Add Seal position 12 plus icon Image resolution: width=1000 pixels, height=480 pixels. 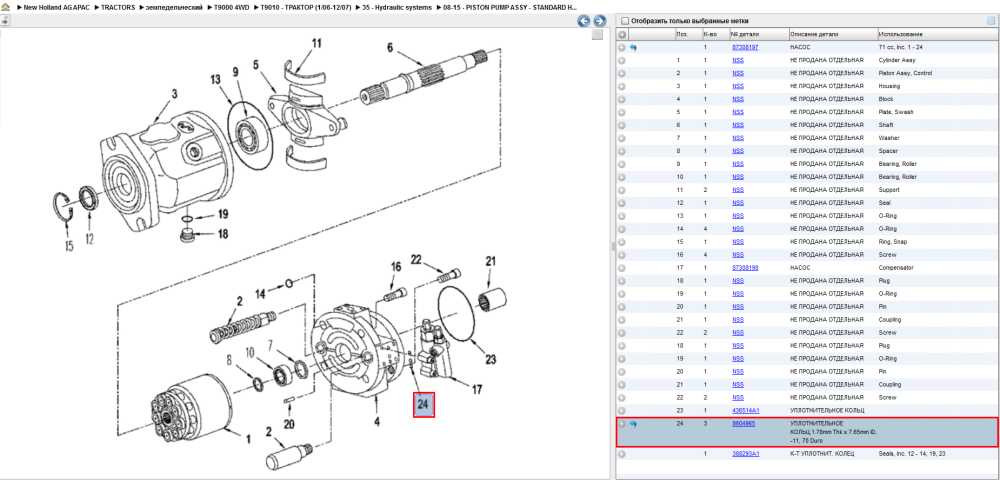click(x=622, y=203)
